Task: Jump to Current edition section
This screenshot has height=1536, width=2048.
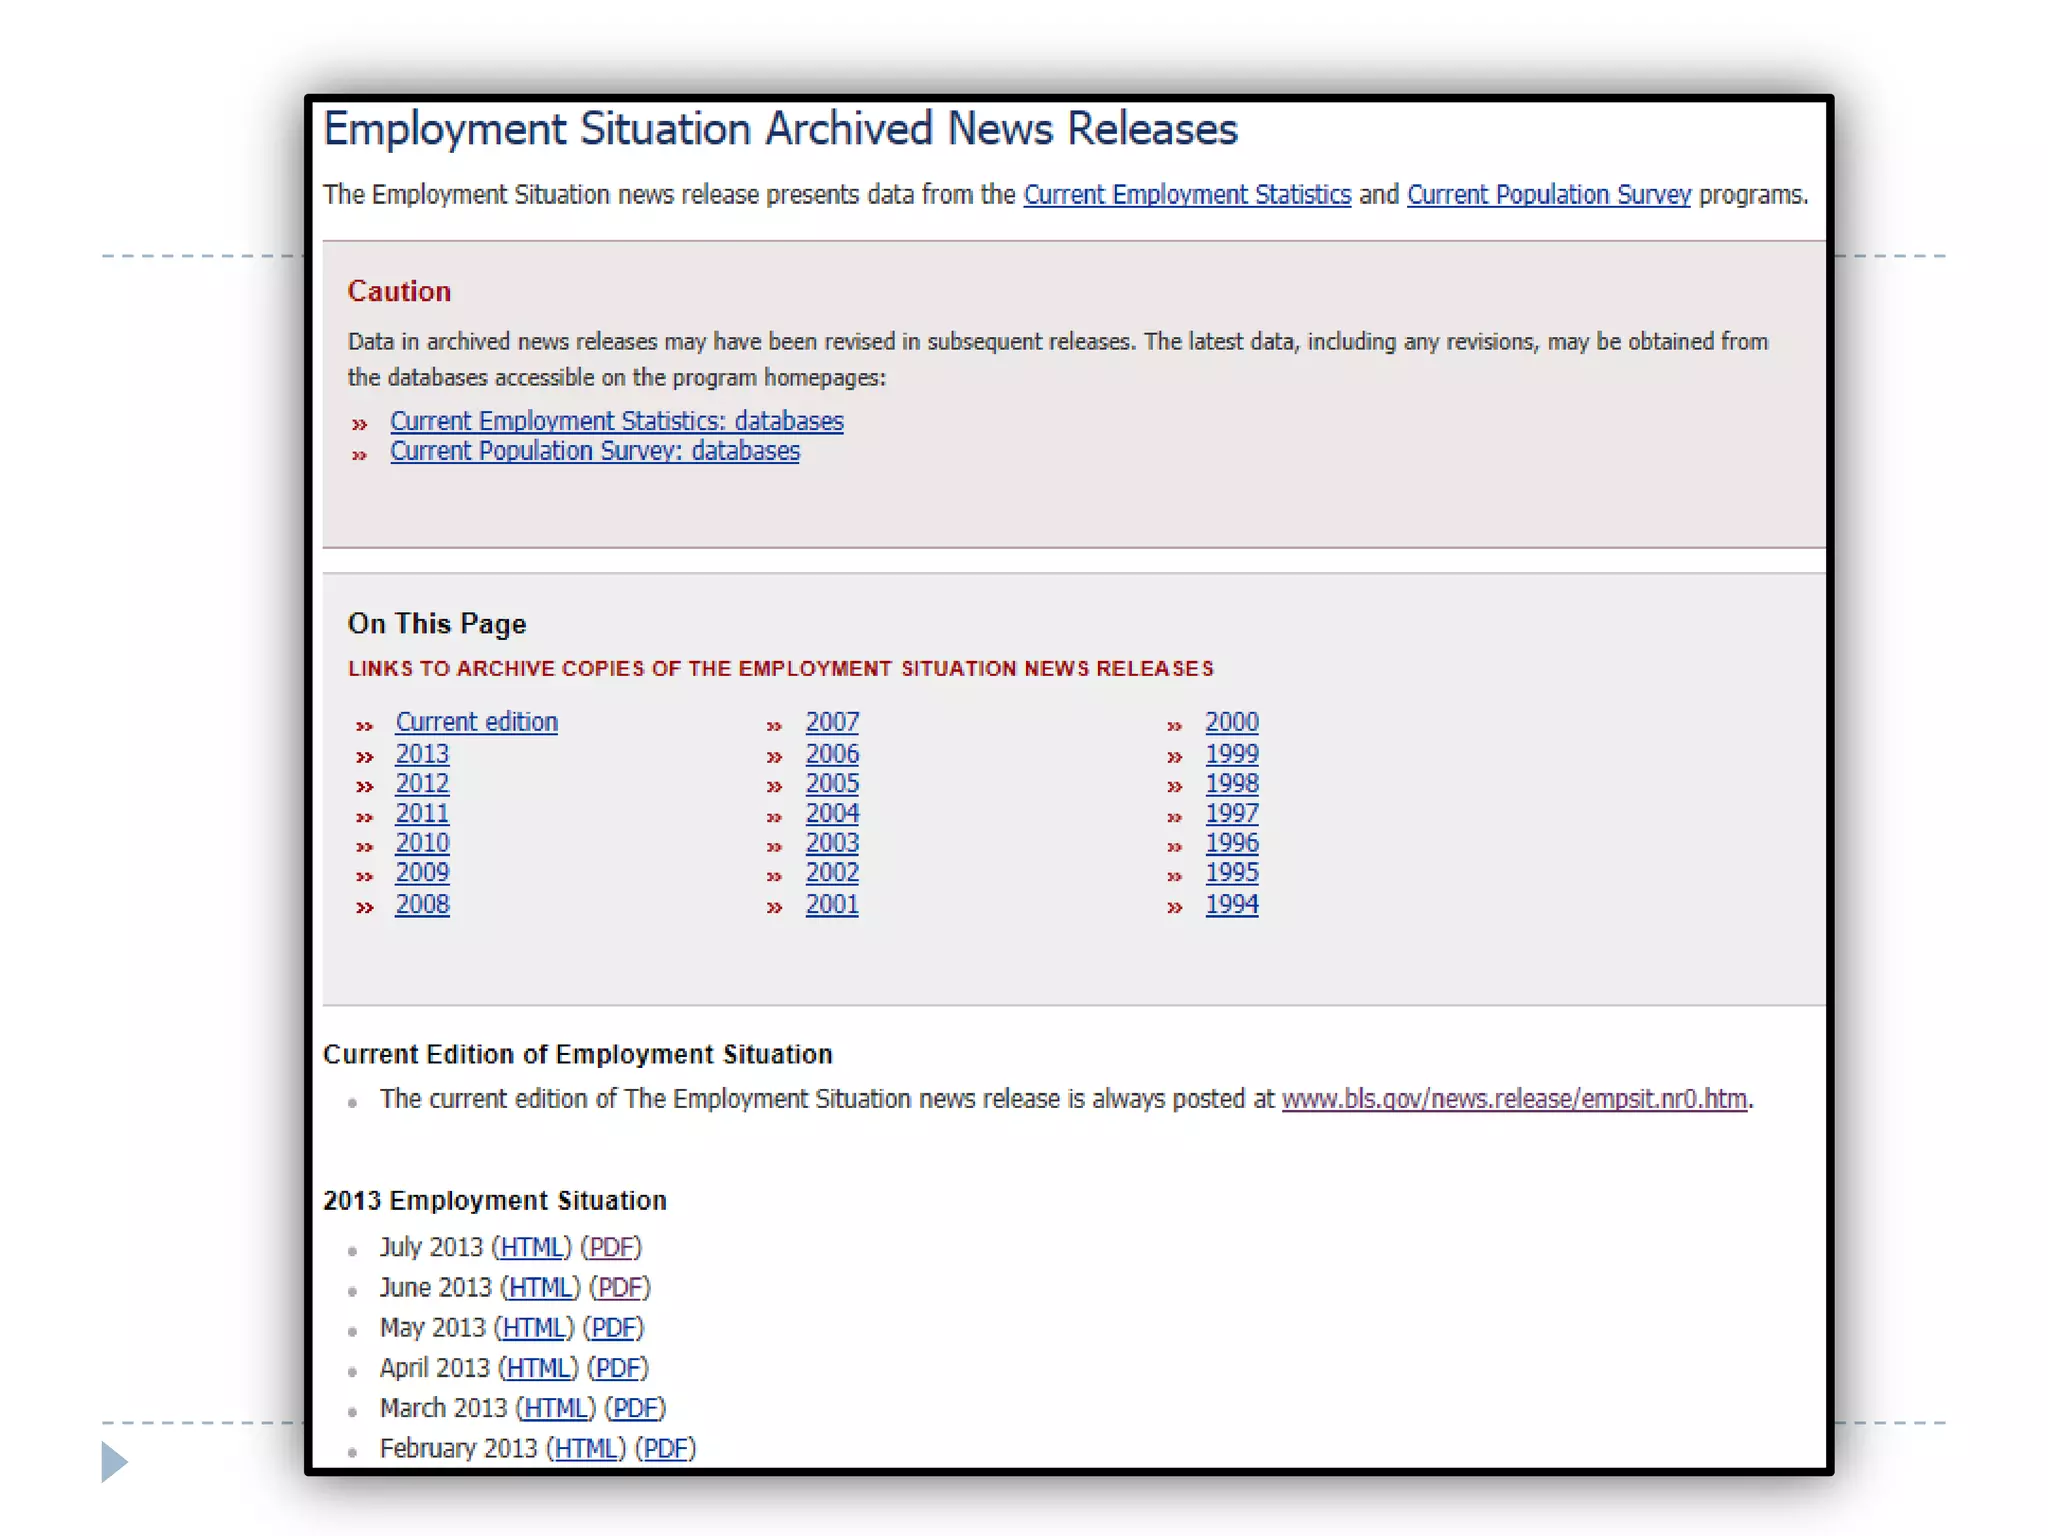Action: point(476,722)
